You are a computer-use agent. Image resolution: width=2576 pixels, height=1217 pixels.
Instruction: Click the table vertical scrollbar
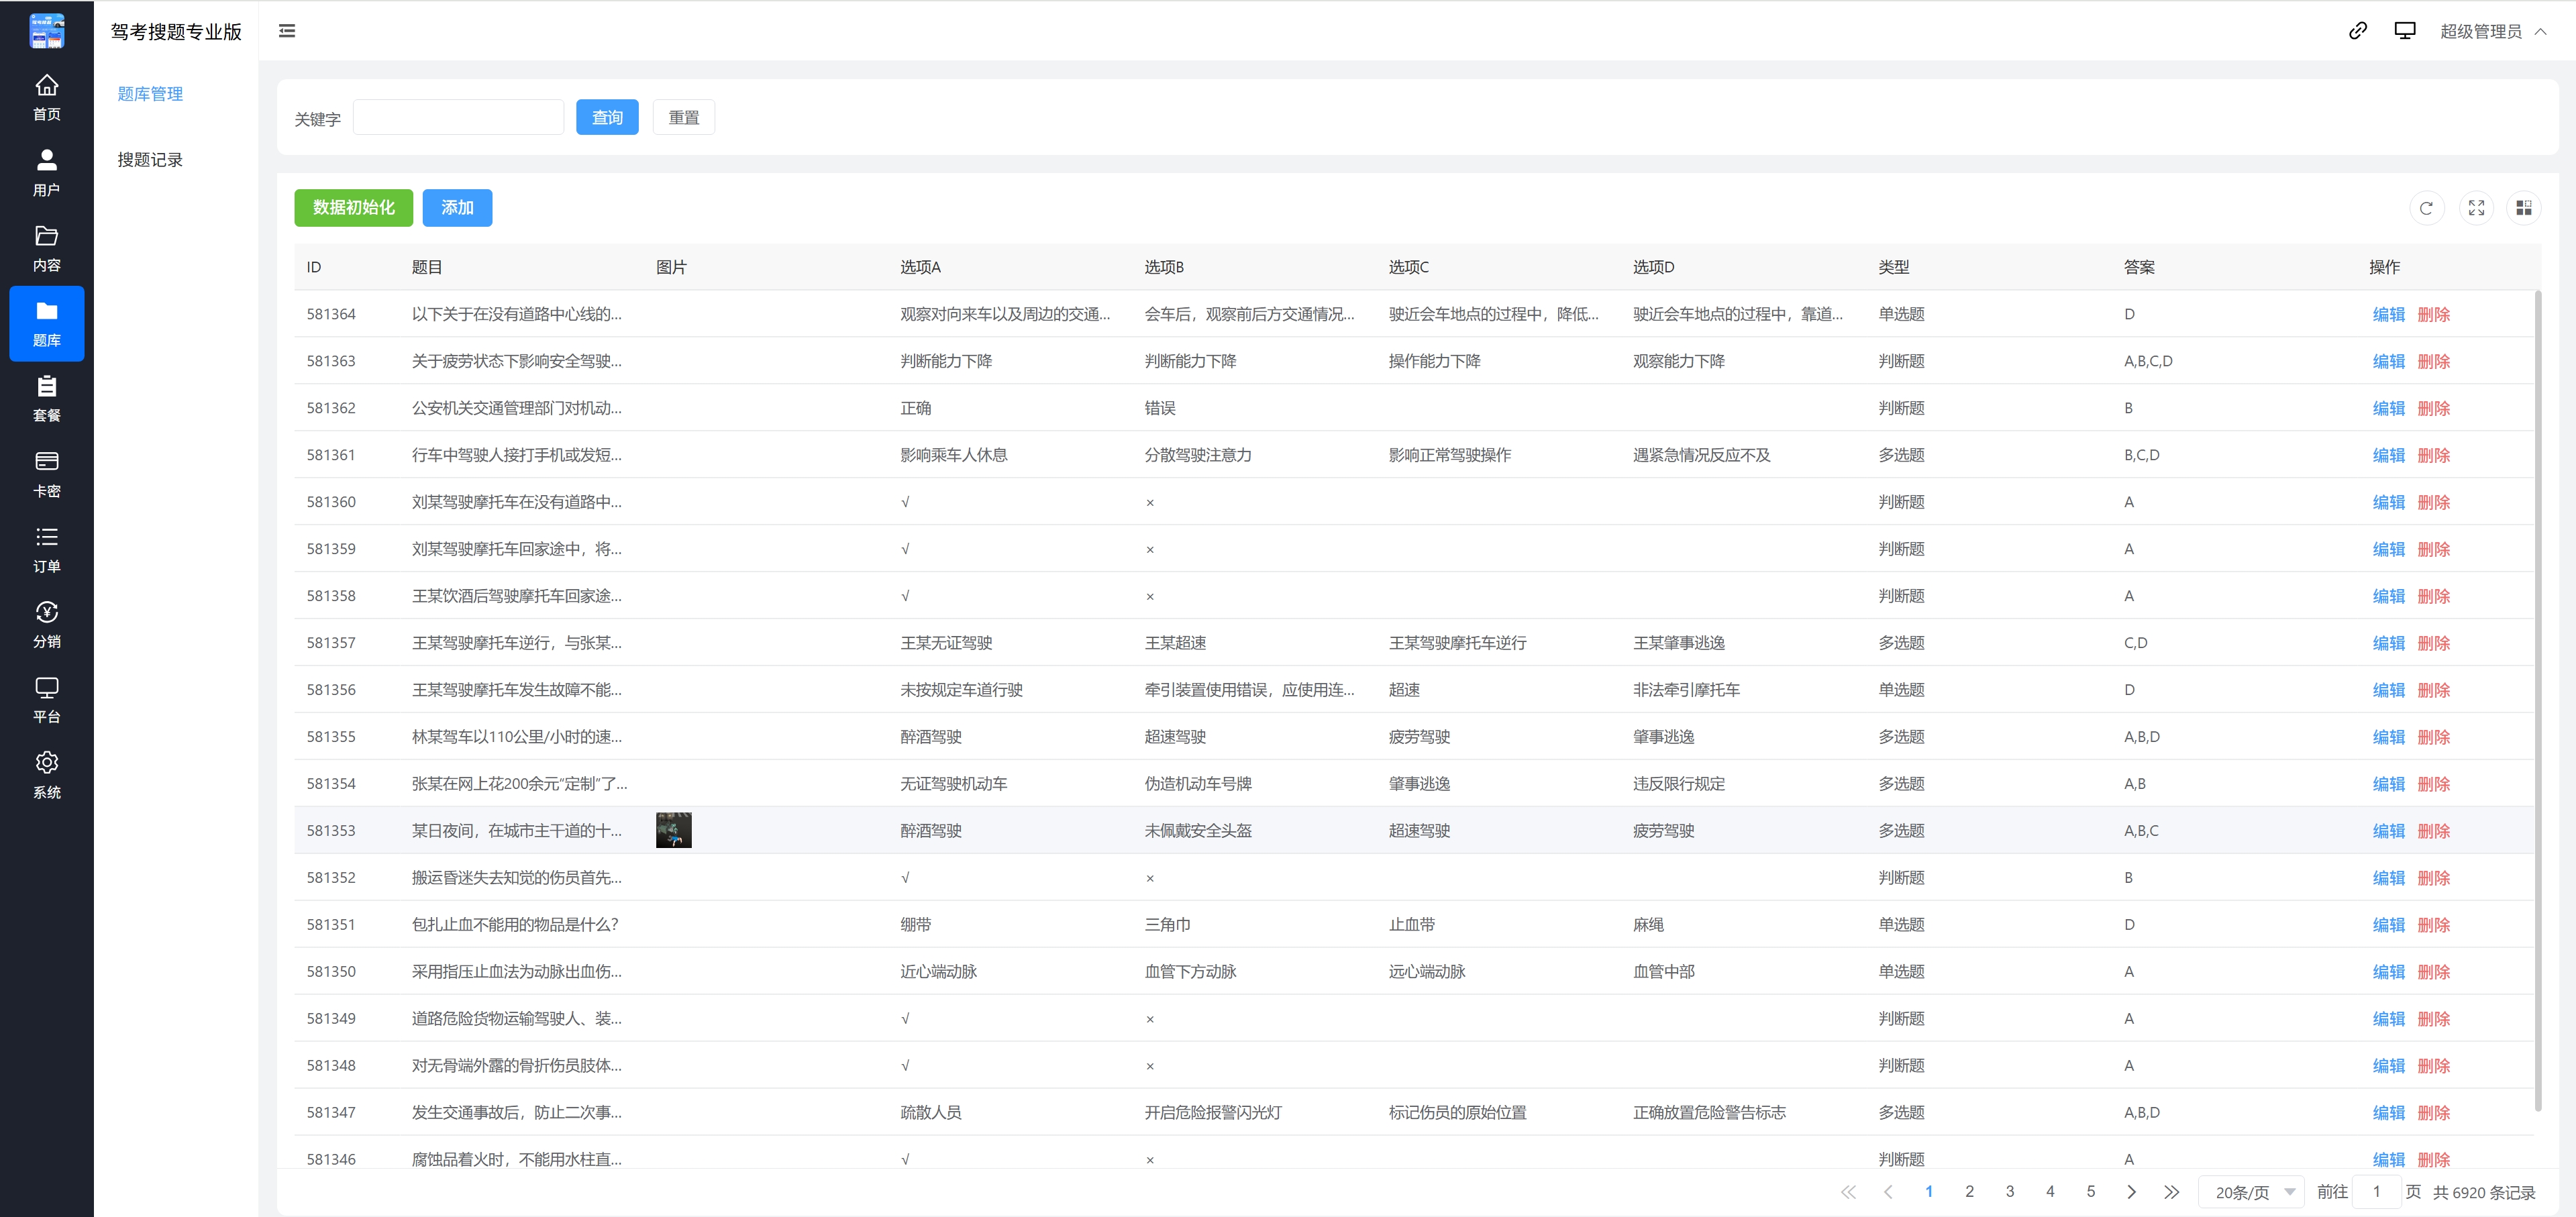coord(2538,700)
